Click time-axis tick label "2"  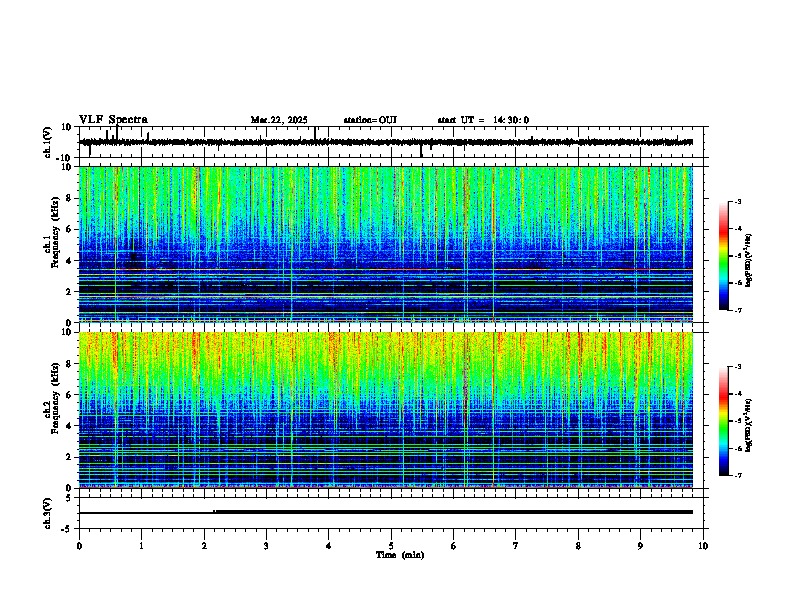point(204,546)
